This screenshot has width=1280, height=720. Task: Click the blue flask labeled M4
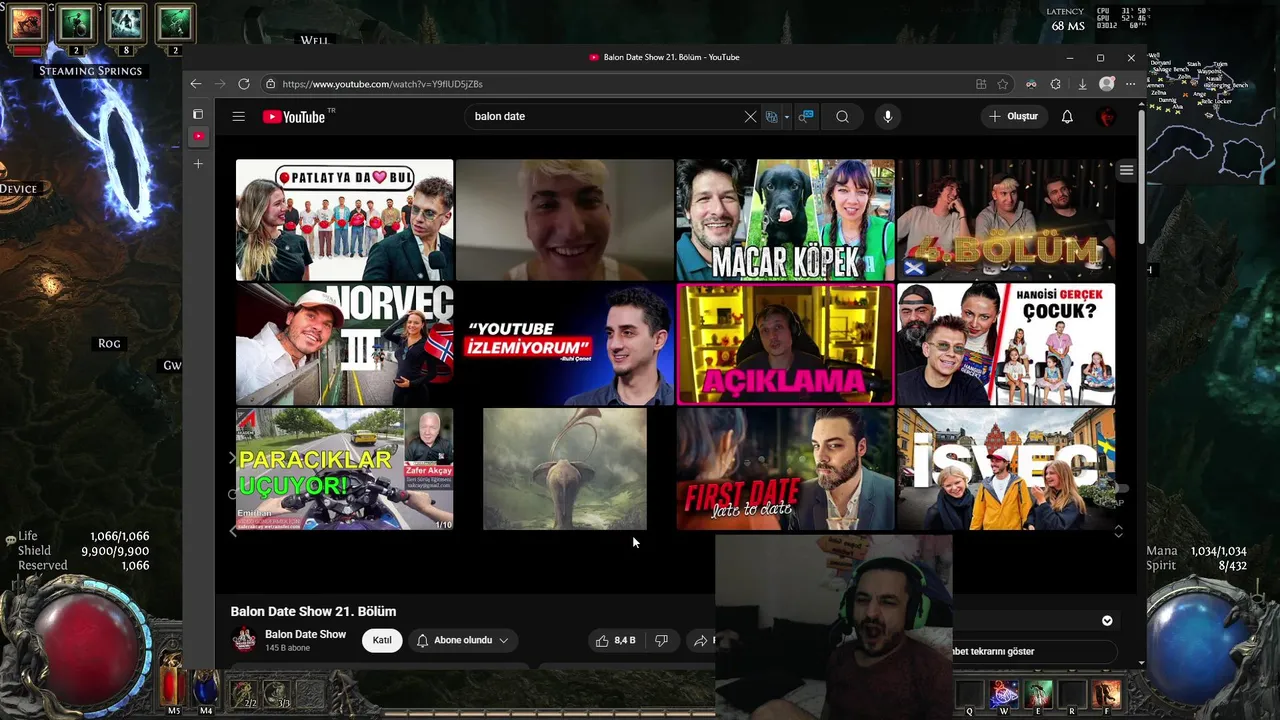(205, 687)
